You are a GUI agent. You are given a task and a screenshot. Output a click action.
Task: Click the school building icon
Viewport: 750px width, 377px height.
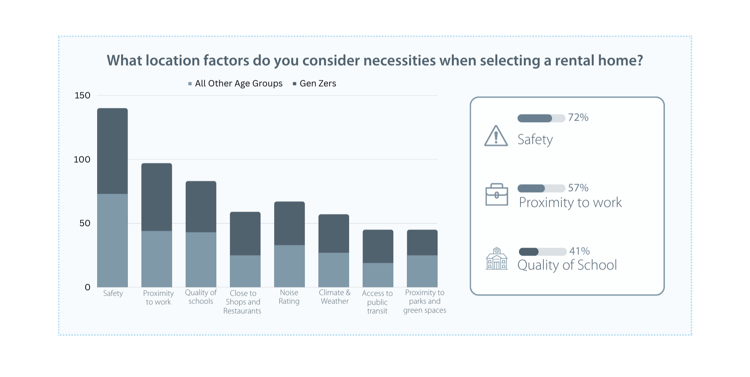496,259
